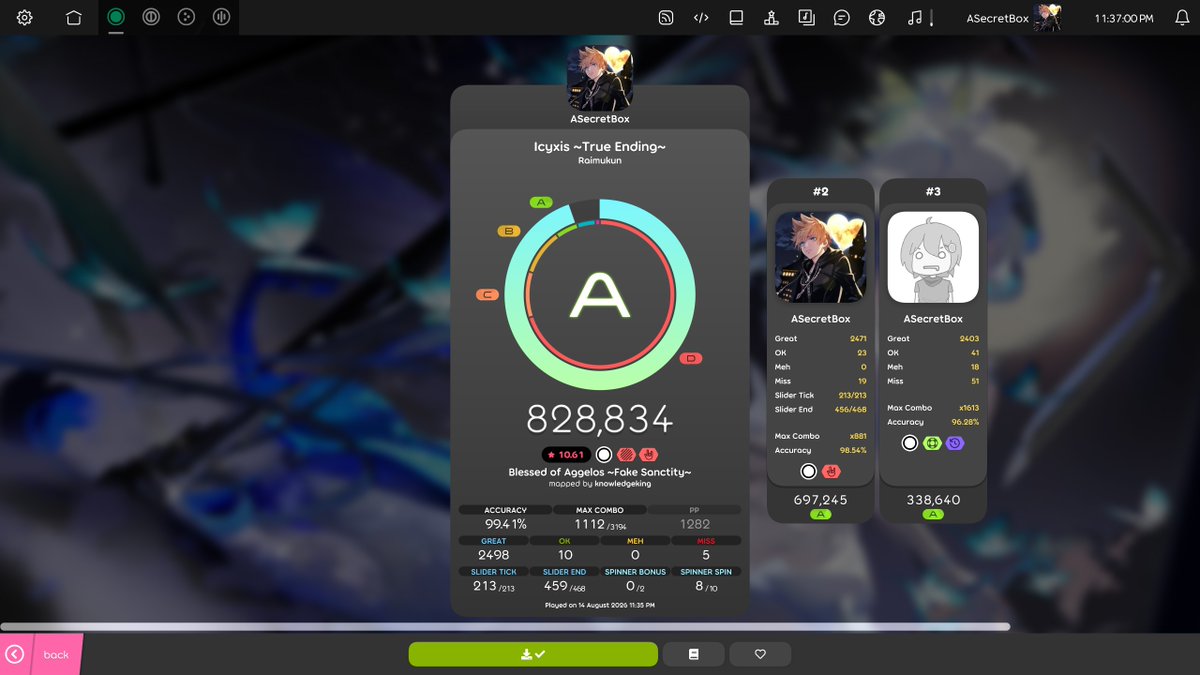Open the collection tag button
Image resolution: width=1200 pixels, height=675 pixels.
tap(693, 654)
